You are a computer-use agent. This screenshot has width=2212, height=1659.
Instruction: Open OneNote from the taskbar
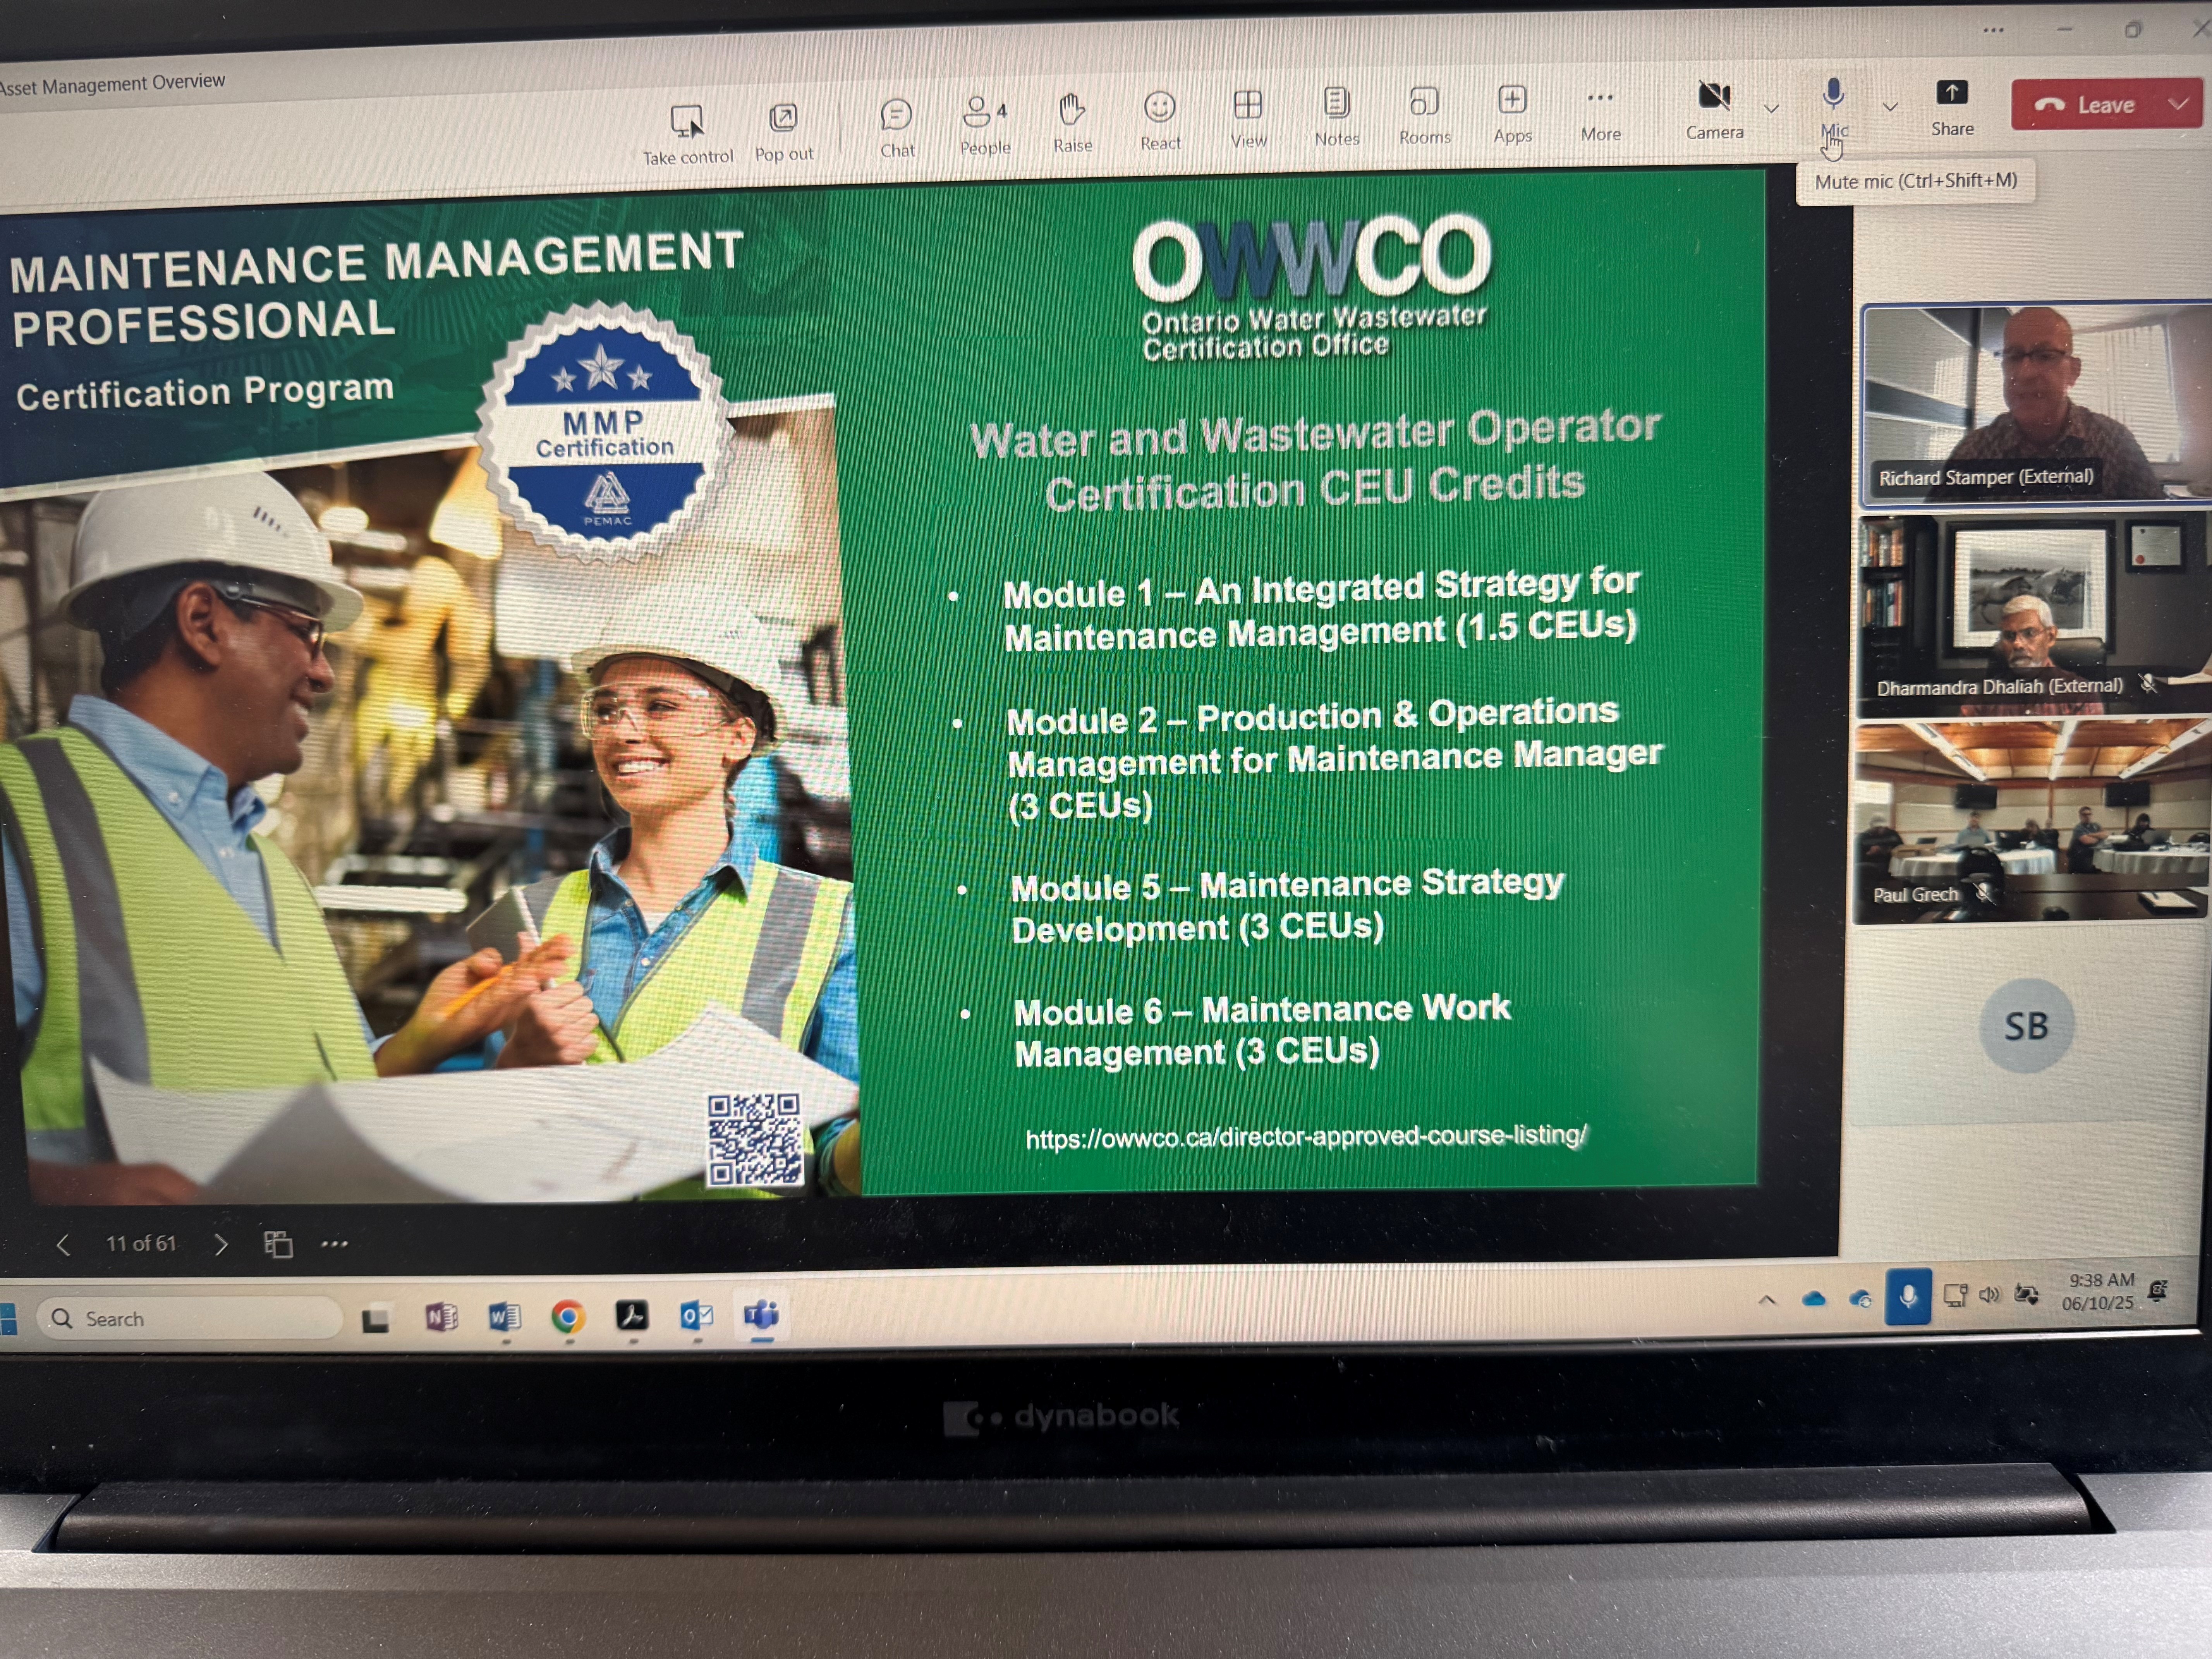(x=441, y=1317)
